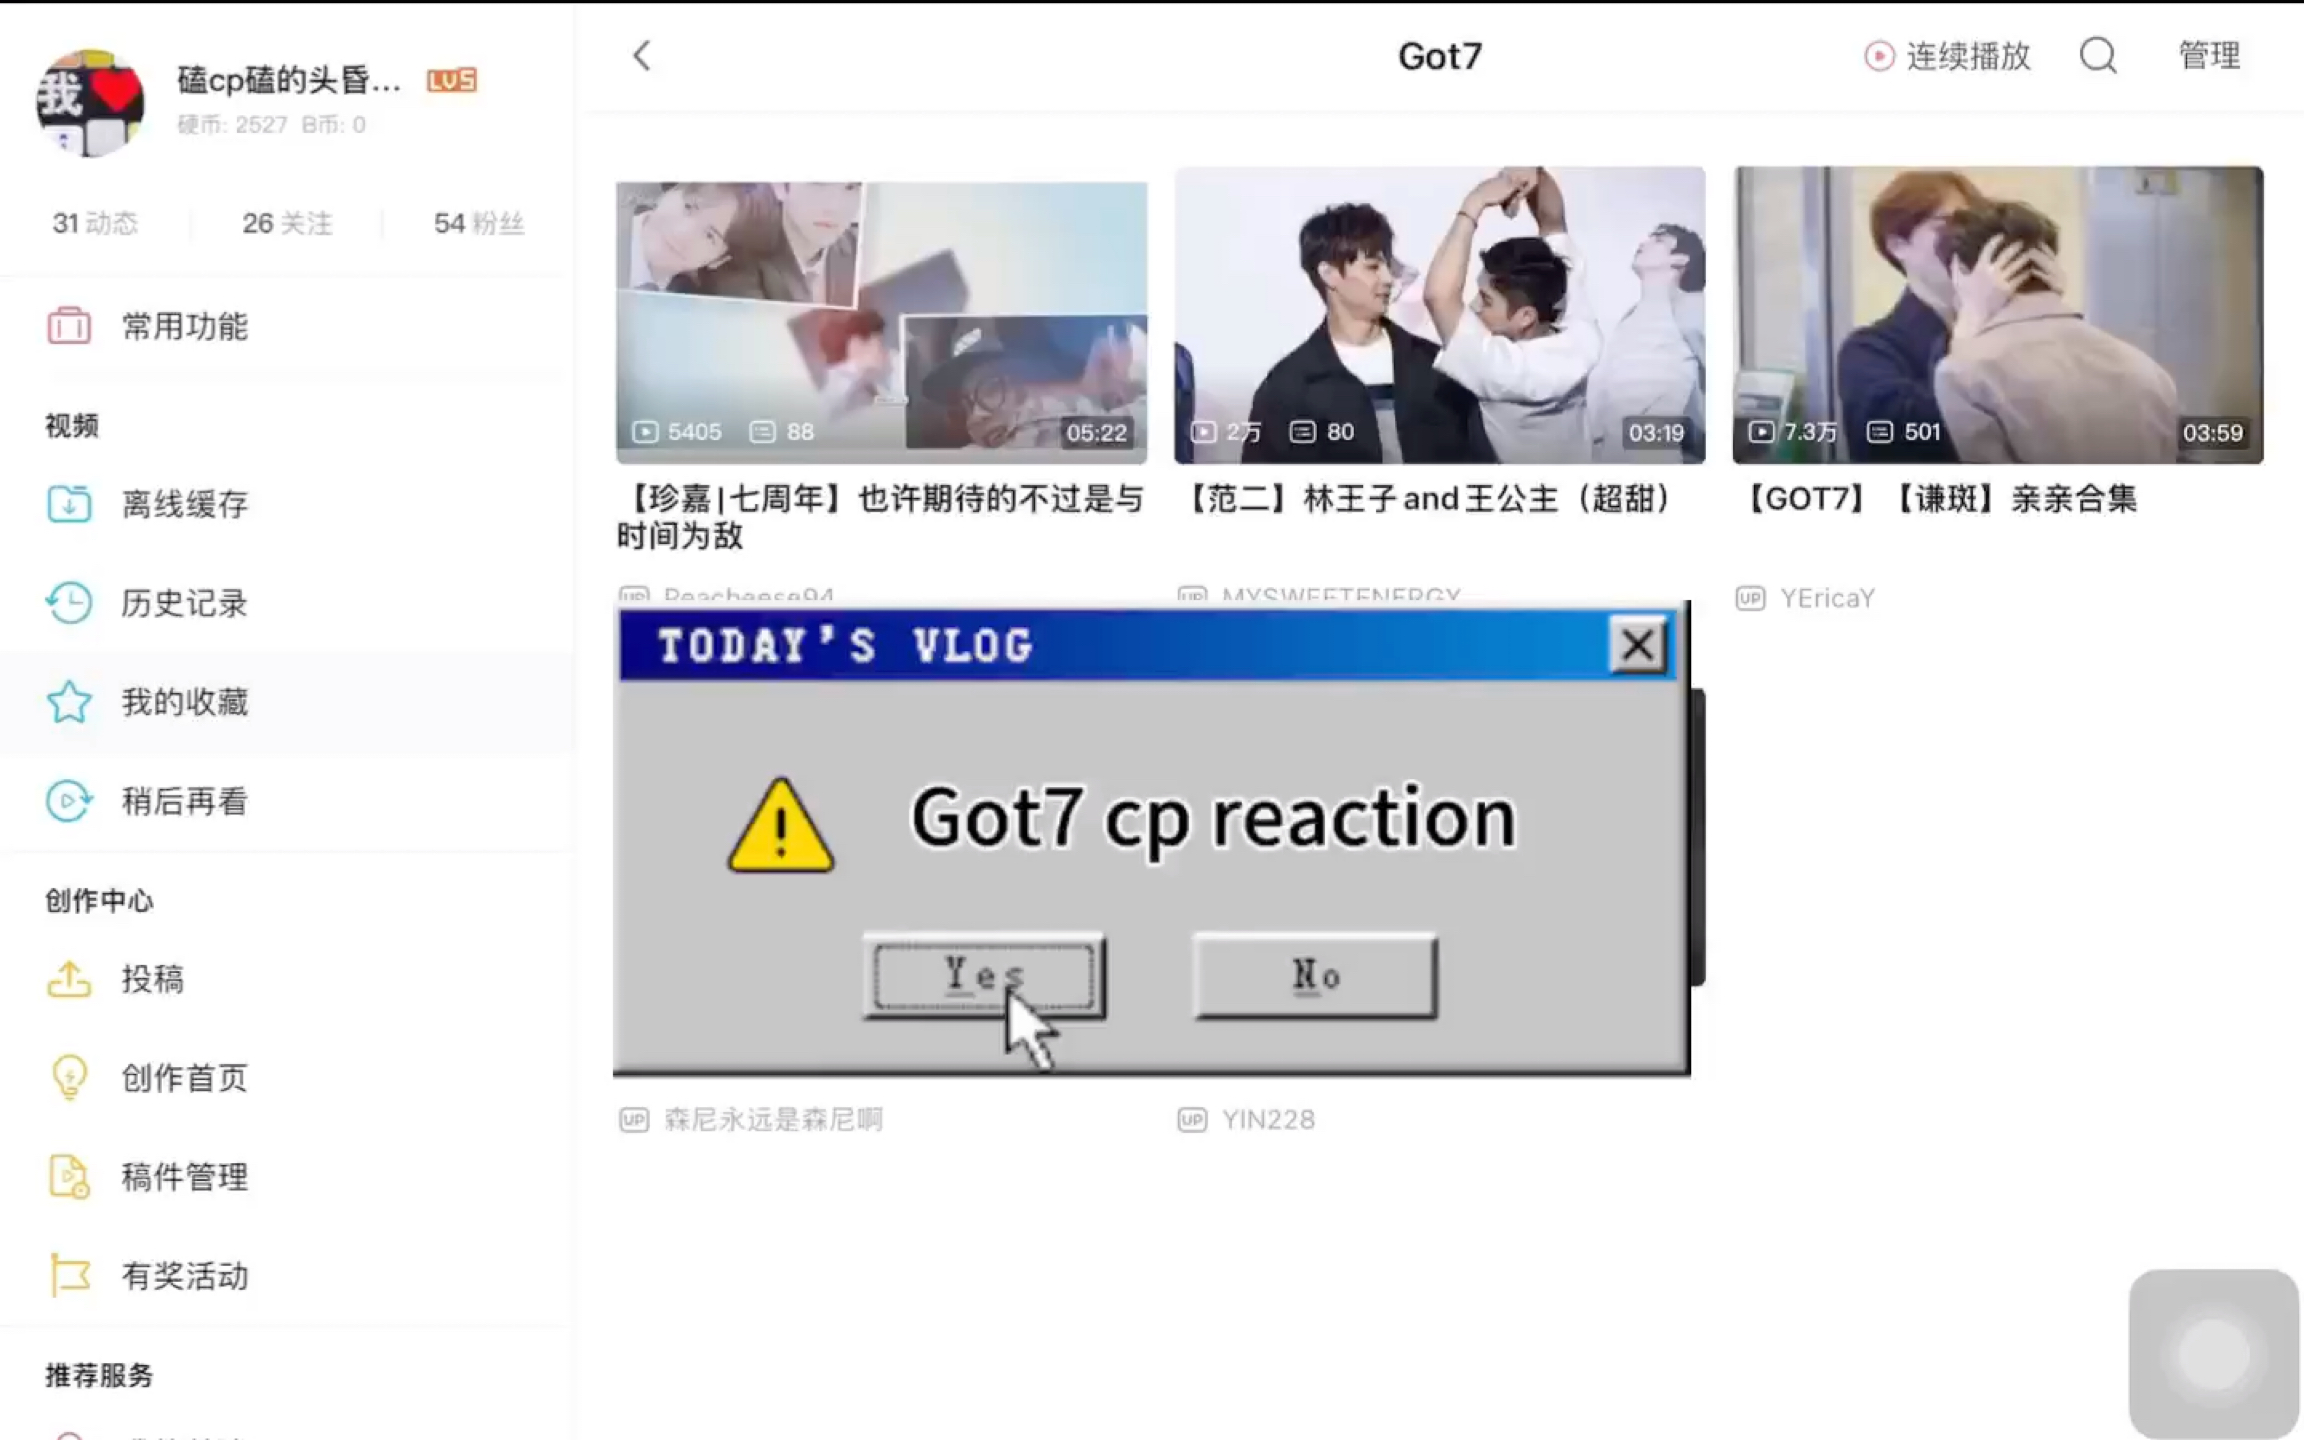Viewport: 2304px width, 1440px height.
Task: Open the 54 粉丝 followers list
Action: point(478,223)
